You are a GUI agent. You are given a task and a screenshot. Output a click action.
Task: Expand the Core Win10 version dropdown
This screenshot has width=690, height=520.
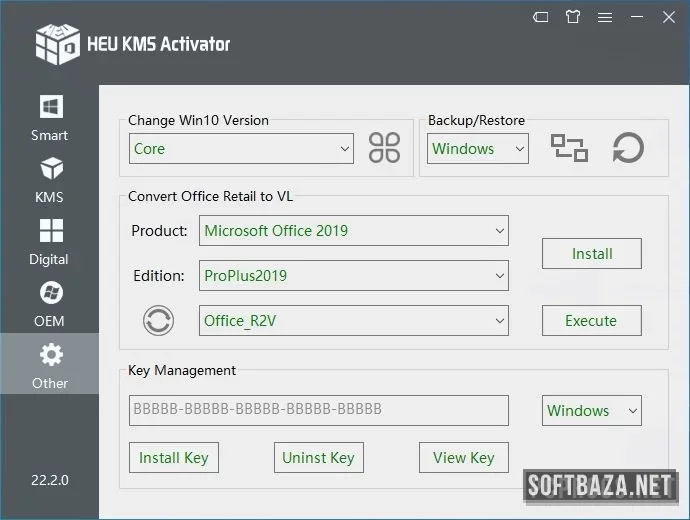pyautogui.click(x=241, y=149)
